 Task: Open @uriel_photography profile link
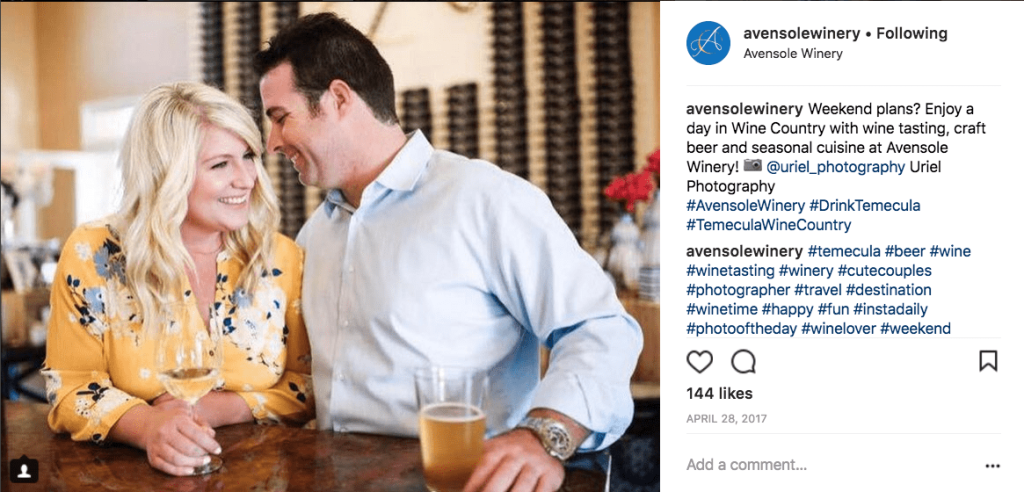[835, 167]
